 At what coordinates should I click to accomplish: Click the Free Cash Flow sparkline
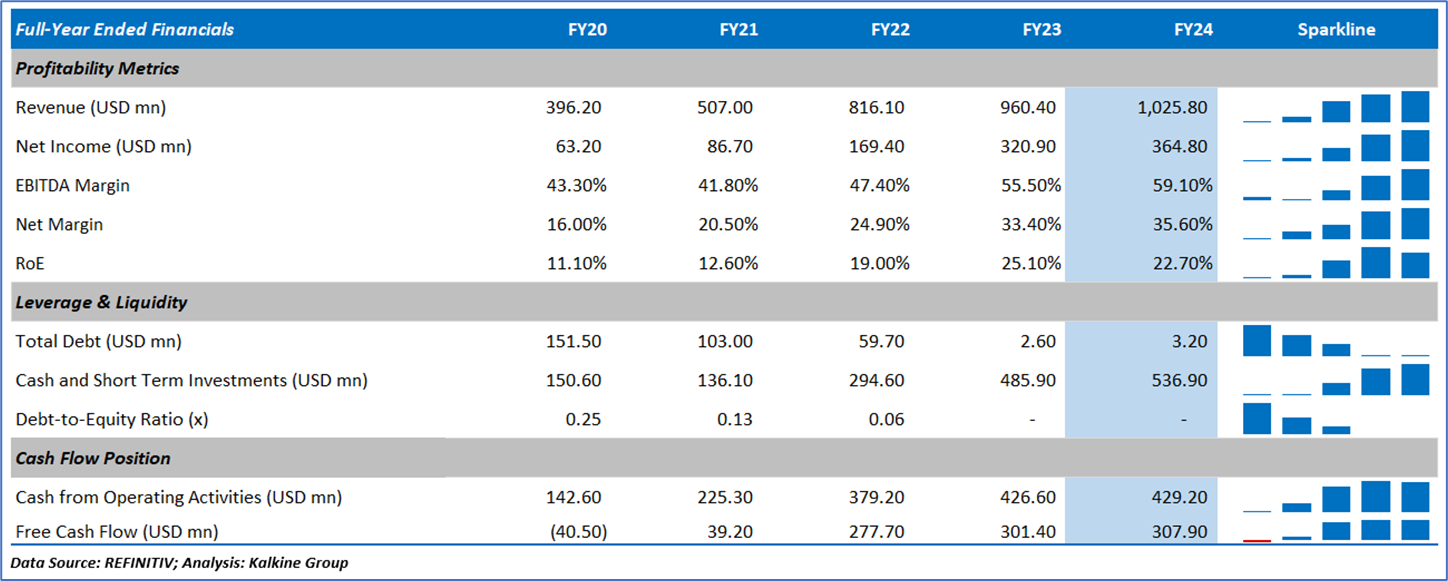[x=1336, y=531]
